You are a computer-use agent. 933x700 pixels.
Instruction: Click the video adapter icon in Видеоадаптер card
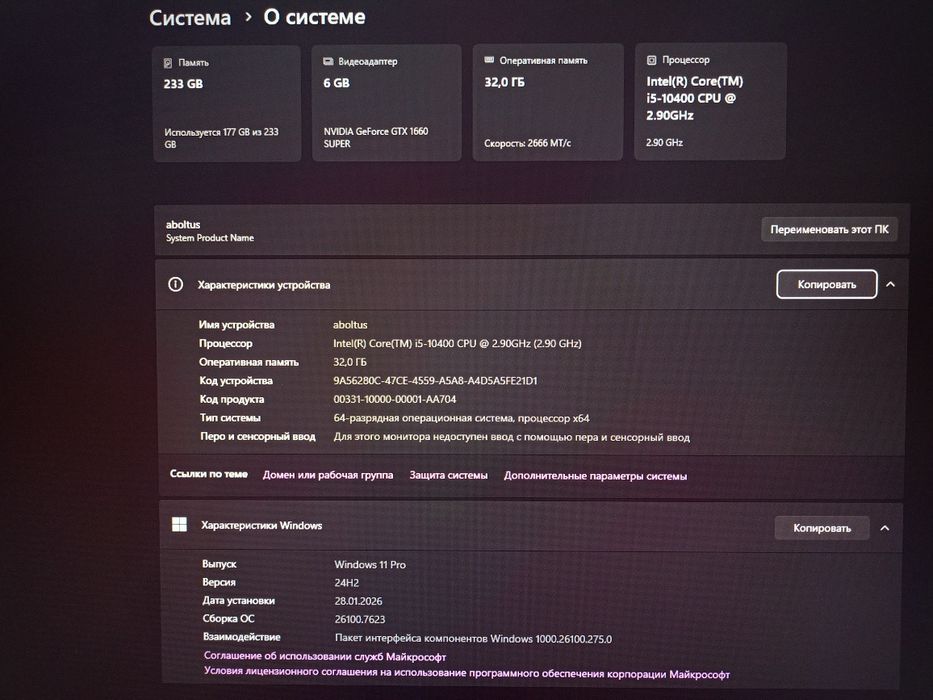[328, 61]
